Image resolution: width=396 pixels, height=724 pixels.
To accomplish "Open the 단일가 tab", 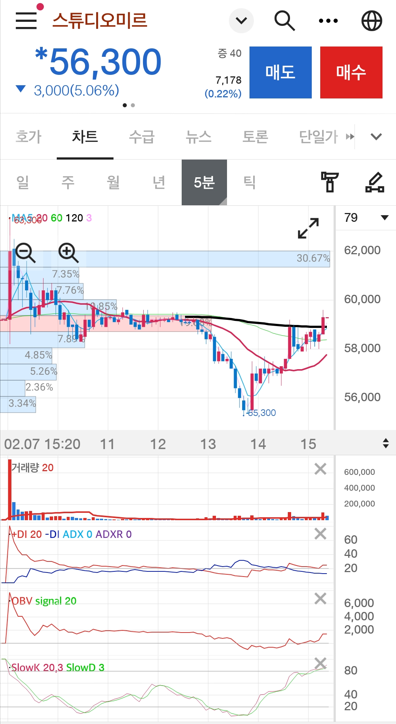I will 318,137.
